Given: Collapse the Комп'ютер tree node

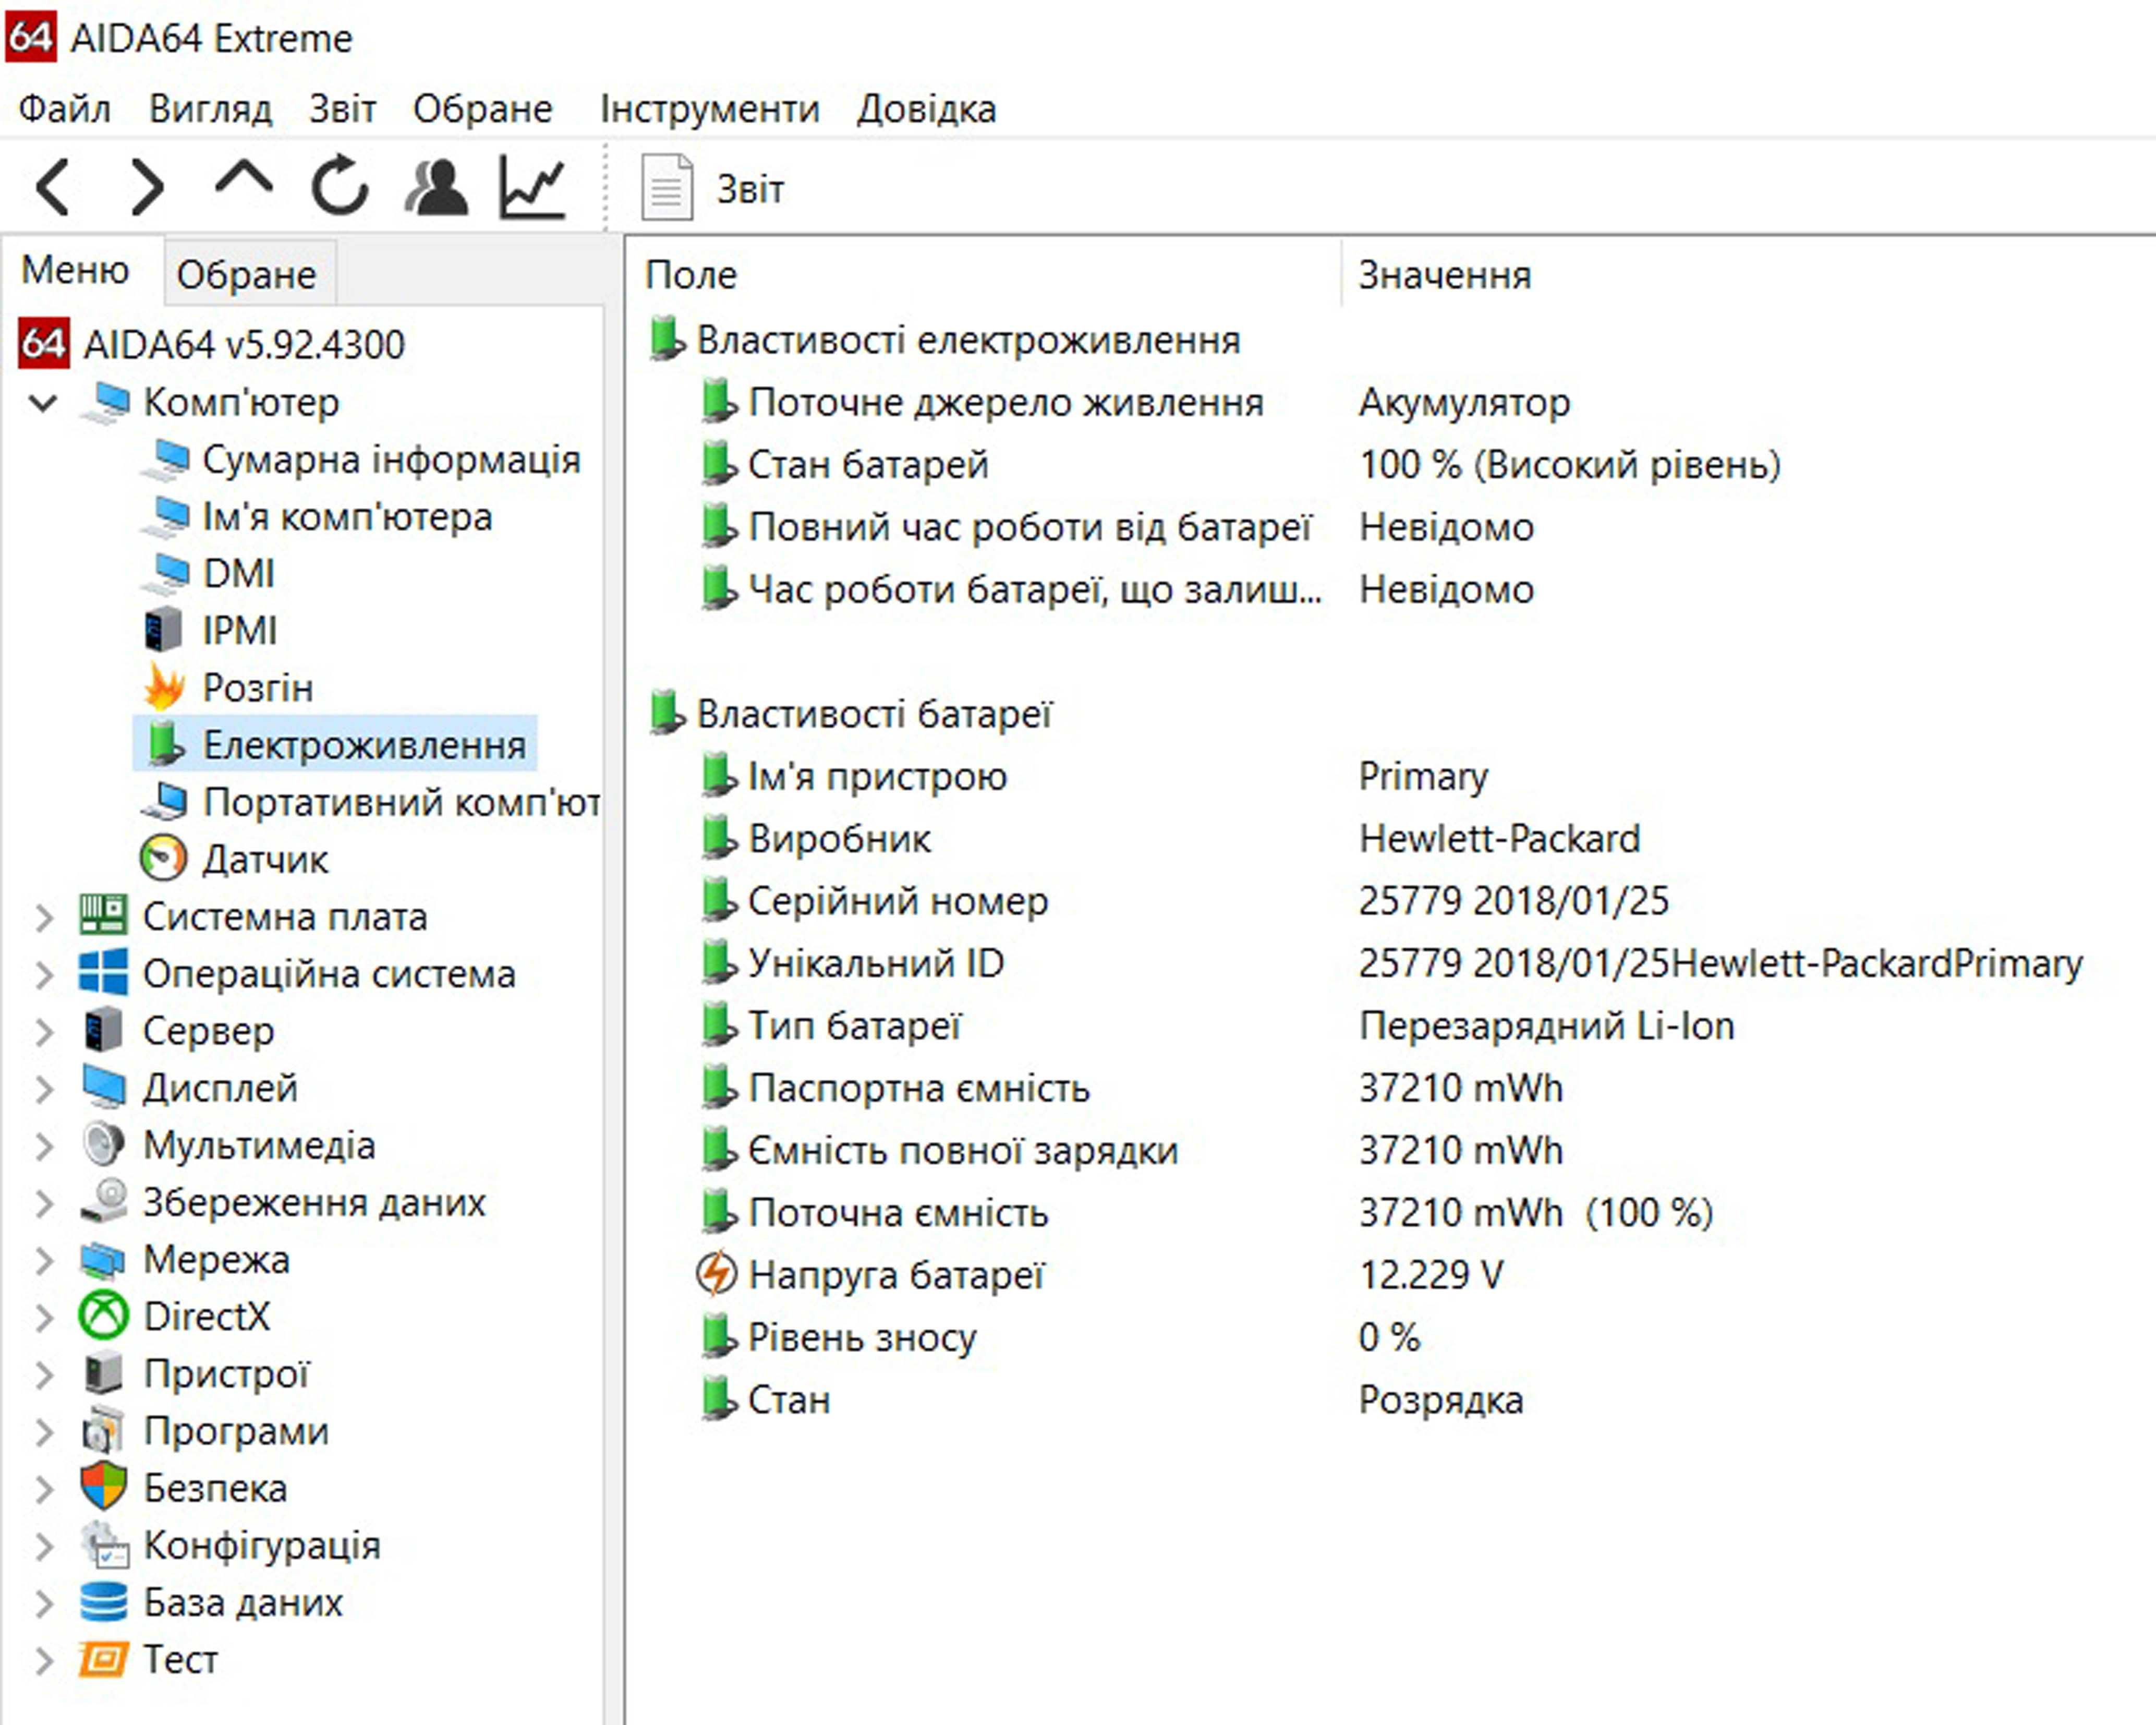Looking at the screenshot, I should 43,403.
